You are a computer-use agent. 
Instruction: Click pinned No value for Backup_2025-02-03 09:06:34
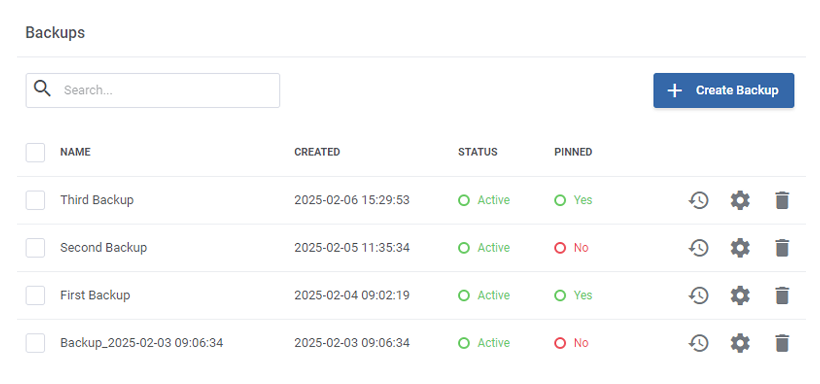pos(572,343)
